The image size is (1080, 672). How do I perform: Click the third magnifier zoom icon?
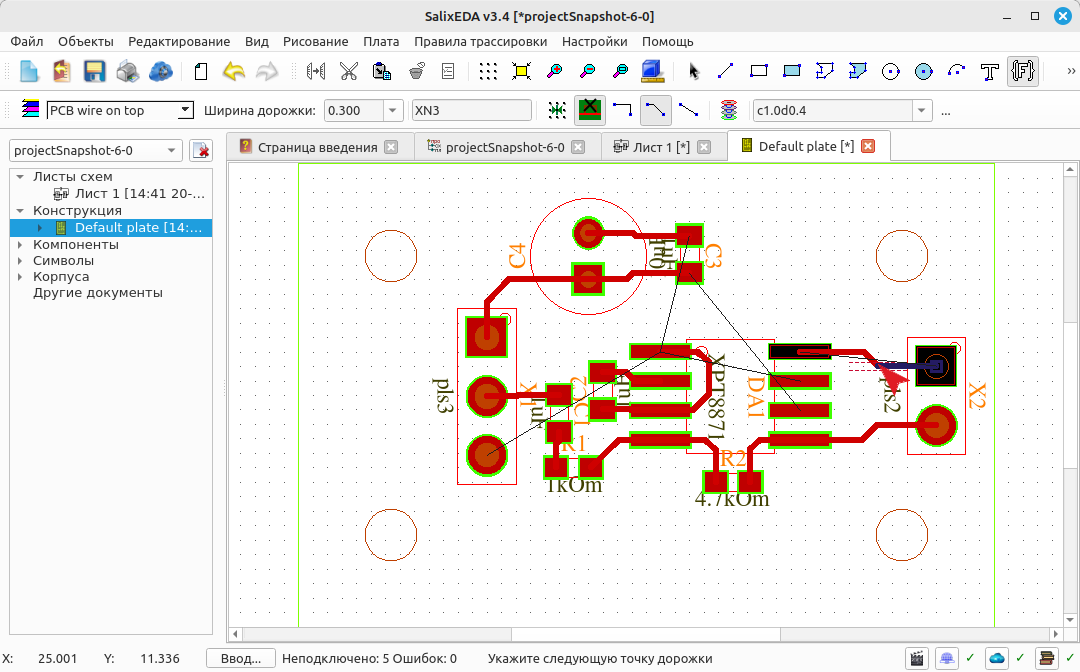[x=621, y=71]
